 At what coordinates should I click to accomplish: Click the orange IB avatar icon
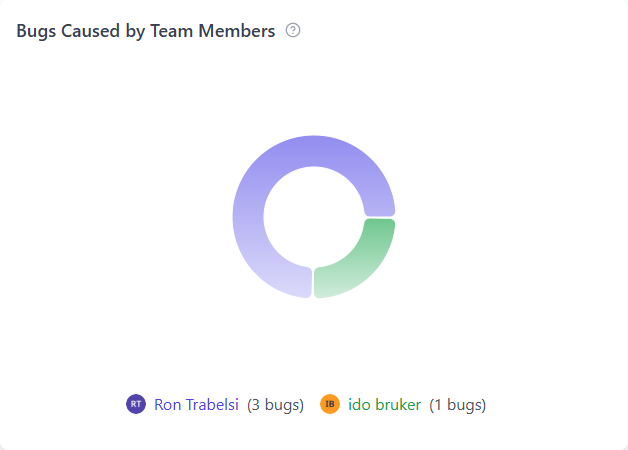[x=330, y=404]
